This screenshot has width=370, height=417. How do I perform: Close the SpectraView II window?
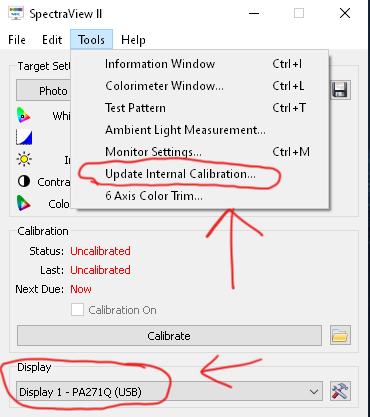pyautogui.click(x=345, y=13)
